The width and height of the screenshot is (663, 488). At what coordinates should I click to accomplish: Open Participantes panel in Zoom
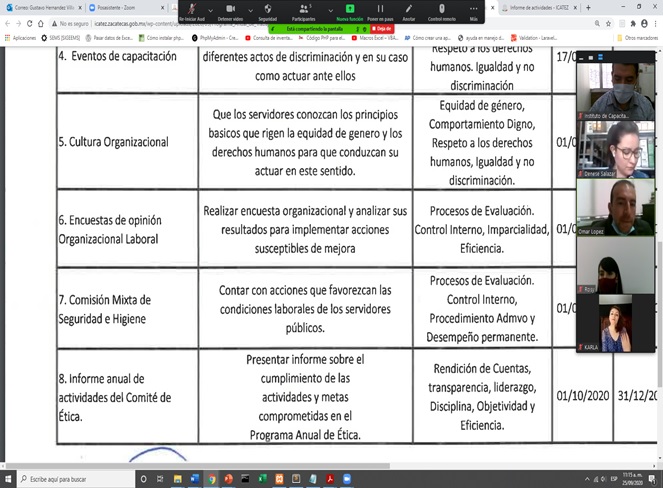304,11
